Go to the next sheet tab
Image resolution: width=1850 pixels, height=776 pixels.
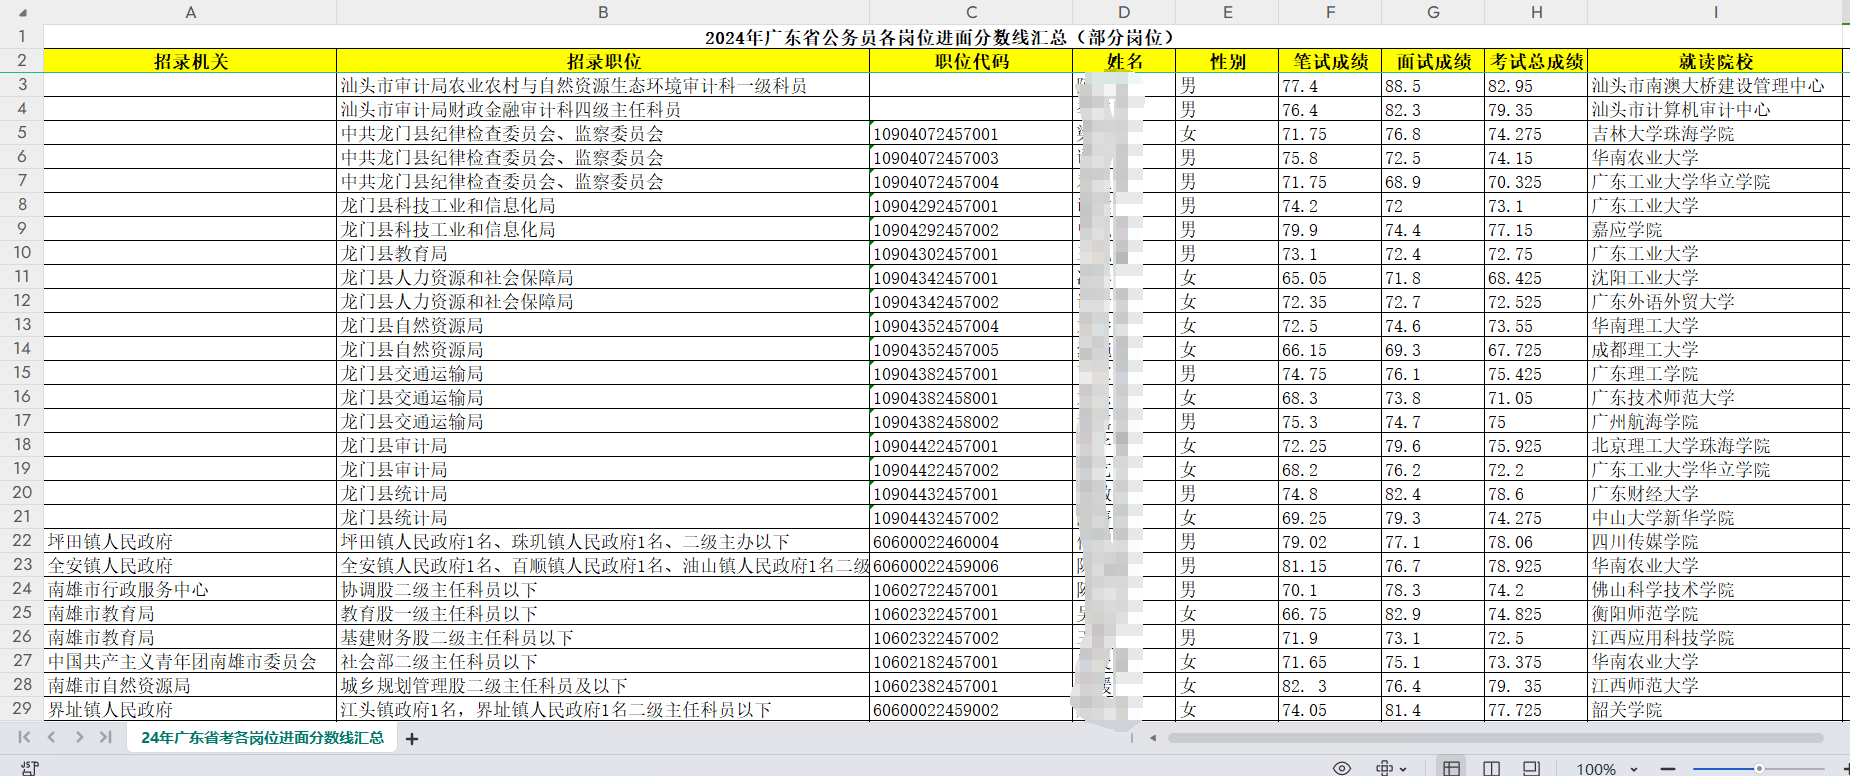pos(79,737)
